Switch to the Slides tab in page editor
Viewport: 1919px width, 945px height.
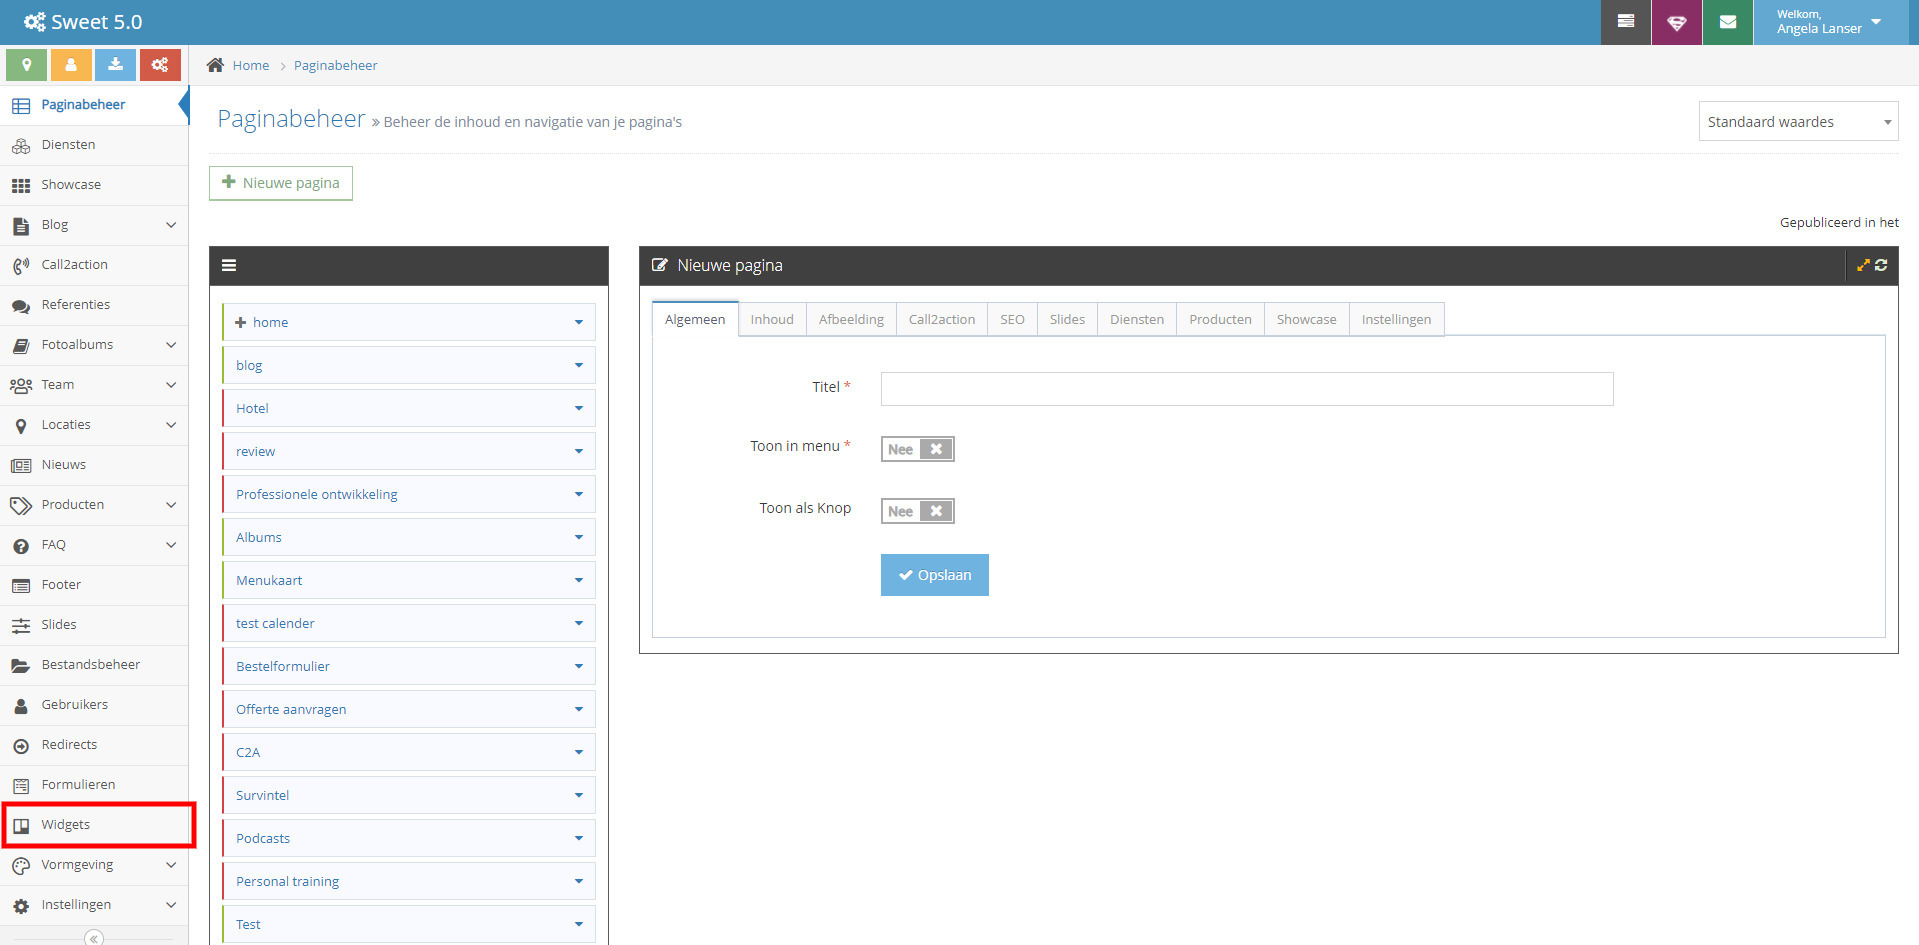(x=1067, y=320)
